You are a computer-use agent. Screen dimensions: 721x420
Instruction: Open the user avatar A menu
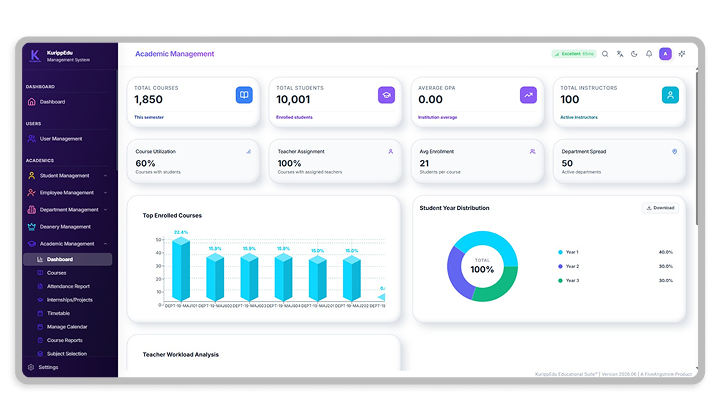665,54
